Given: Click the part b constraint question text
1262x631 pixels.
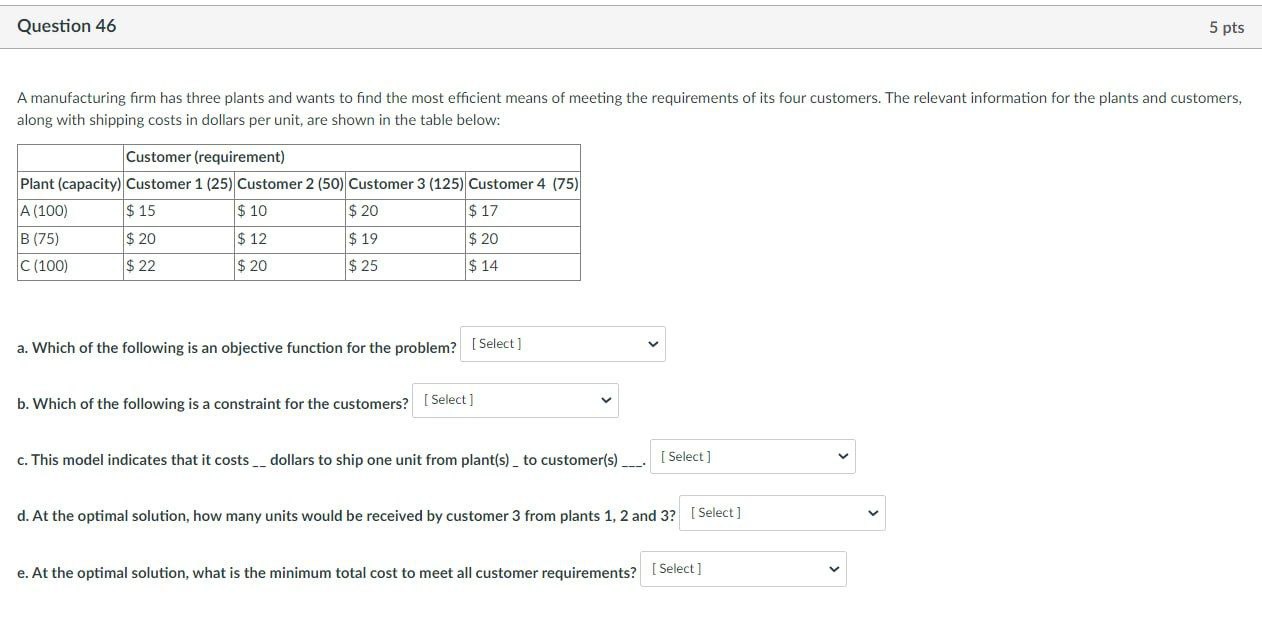Looking at the screenshot, I should pyautogui.click(x=213, y=404).
